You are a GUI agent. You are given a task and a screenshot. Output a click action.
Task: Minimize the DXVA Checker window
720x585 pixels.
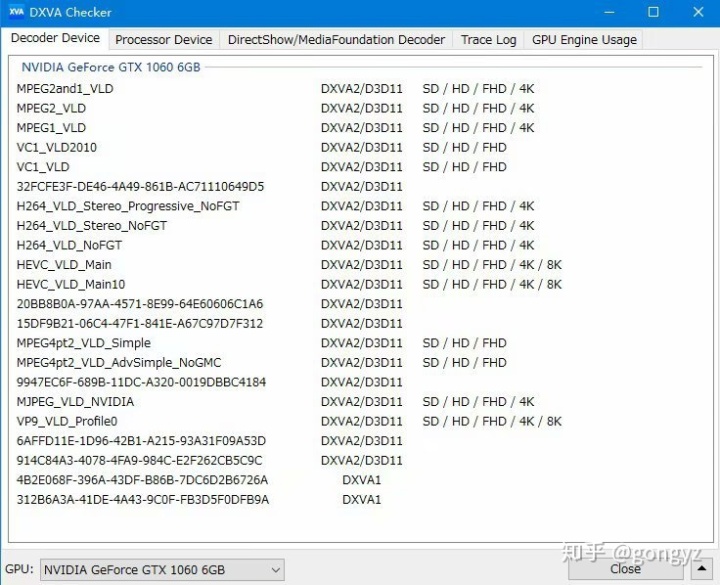click(608, 12)
